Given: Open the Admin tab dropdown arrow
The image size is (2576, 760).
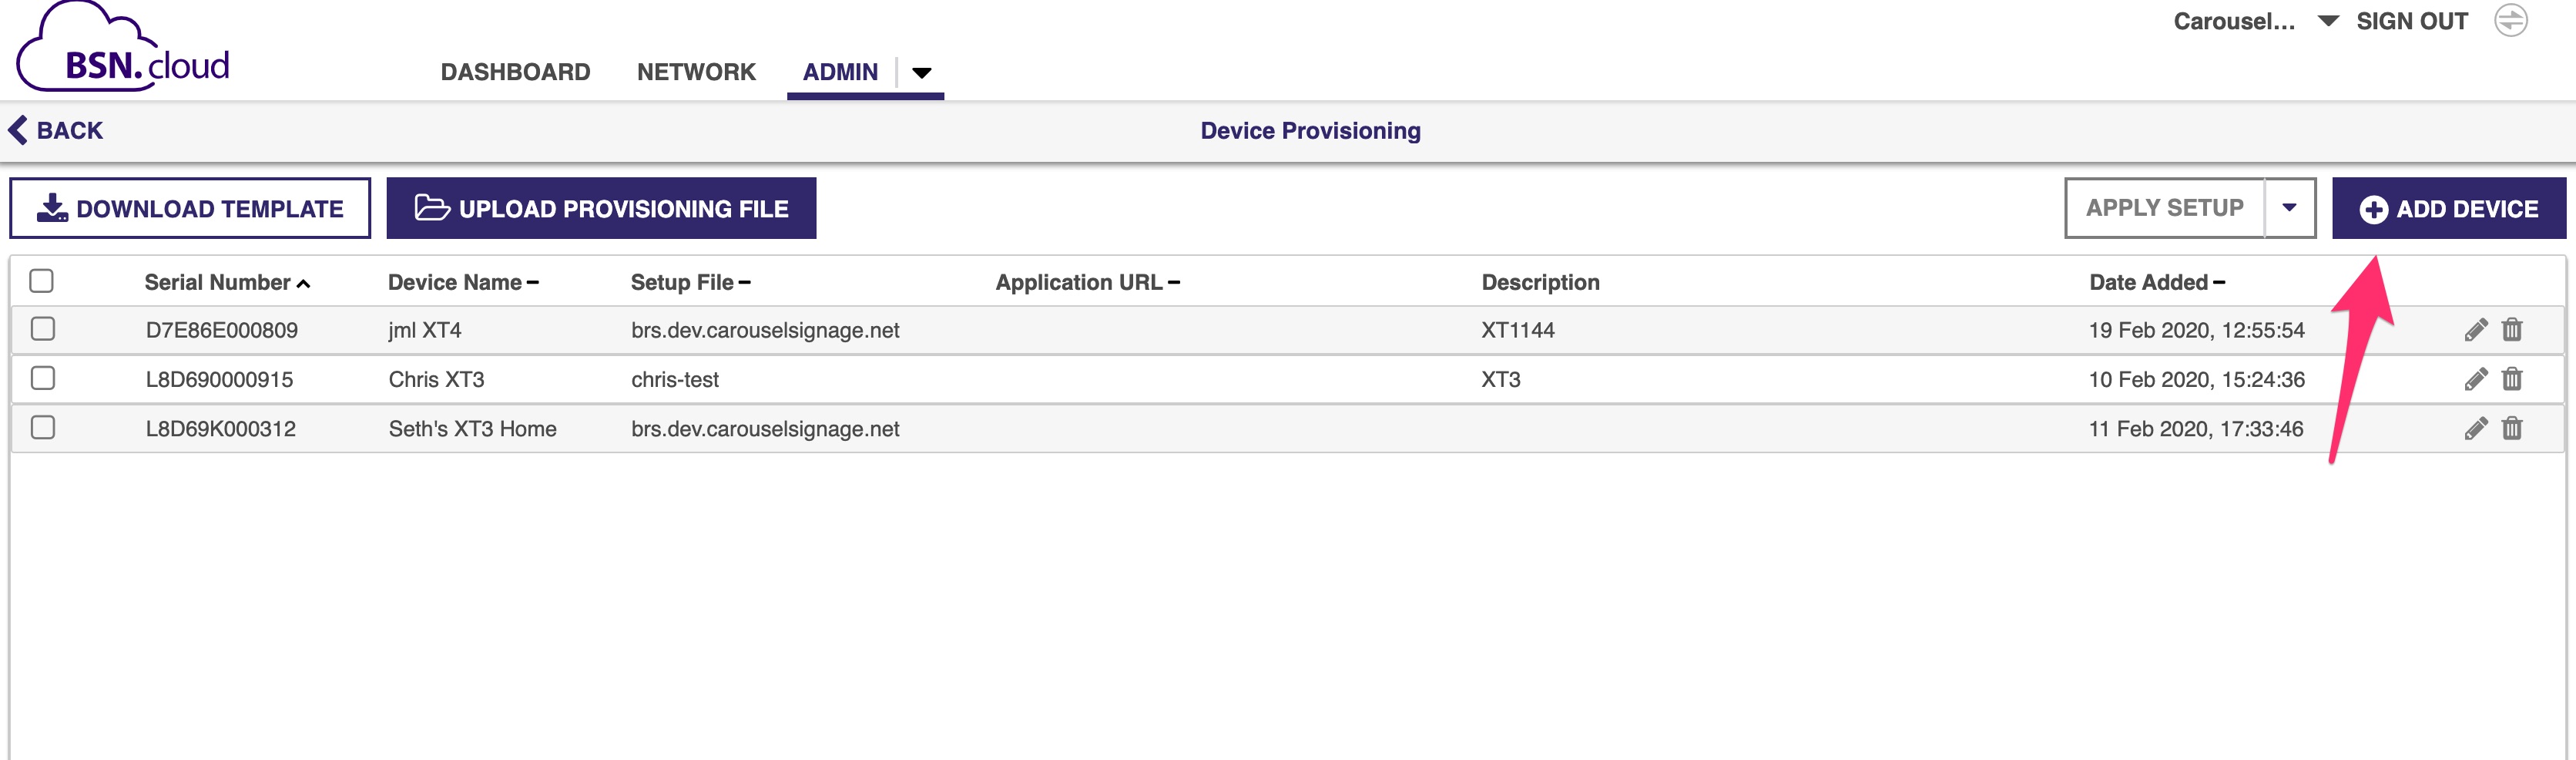Looking at the screenshot, I should [922, 72].
